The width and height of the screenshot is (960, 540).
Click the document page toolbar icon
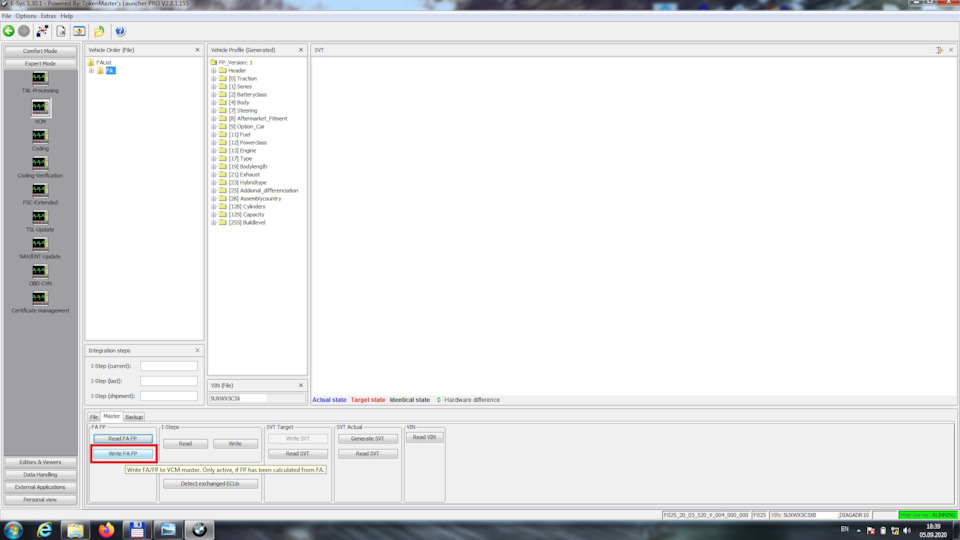(x=61, y=31)
